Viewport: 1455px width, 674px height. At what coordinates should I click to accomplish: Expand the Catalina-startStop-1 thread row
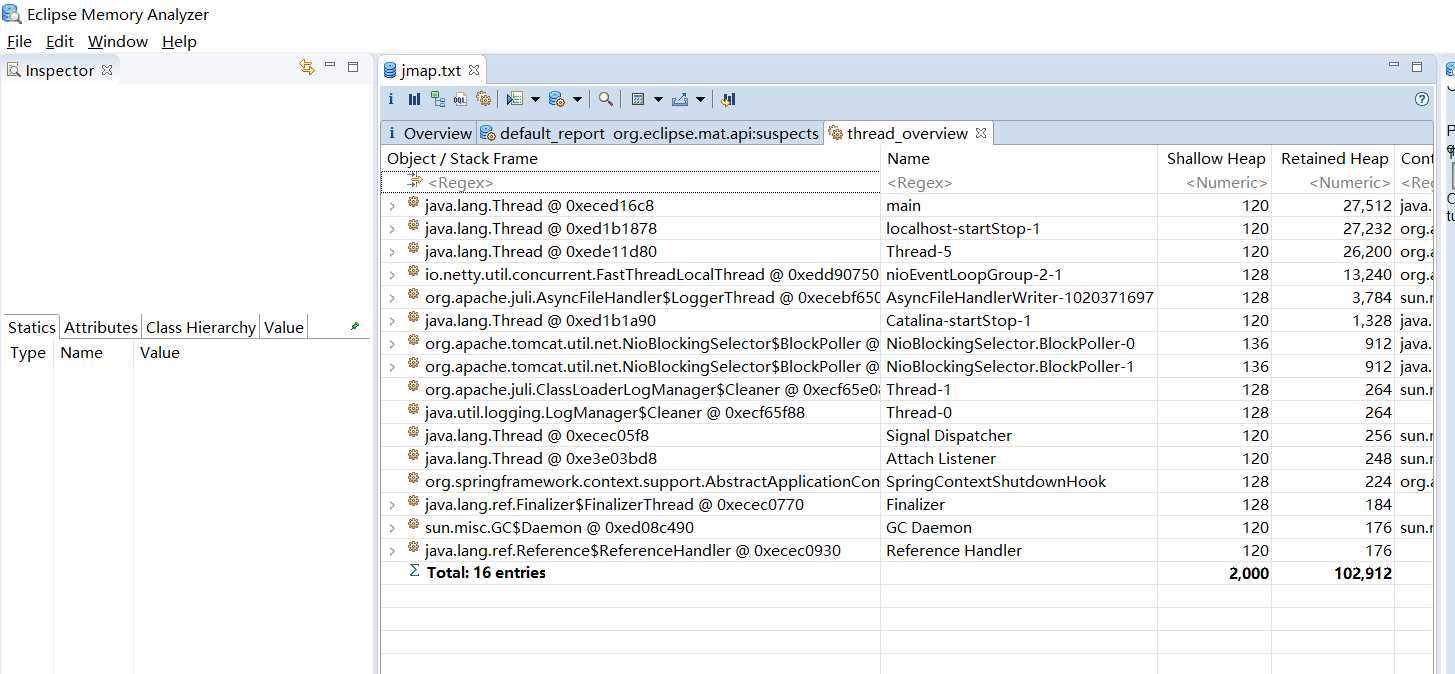click(x=392, y=321)
